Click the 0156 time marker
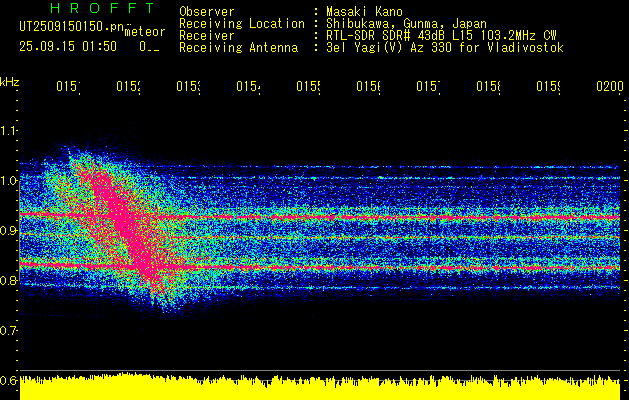The width and height of the screenshot is (629, 400). (369, 87)
